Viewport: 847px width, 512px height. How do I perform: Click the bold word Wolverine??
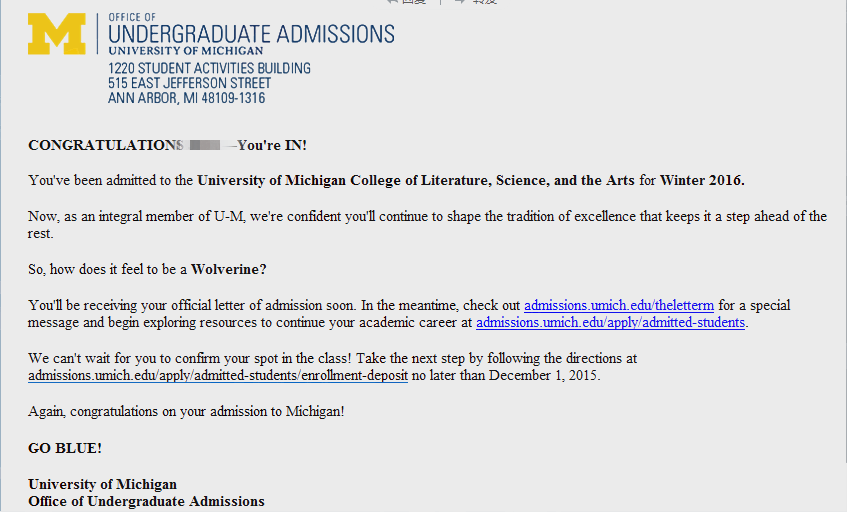click(228, 270)
